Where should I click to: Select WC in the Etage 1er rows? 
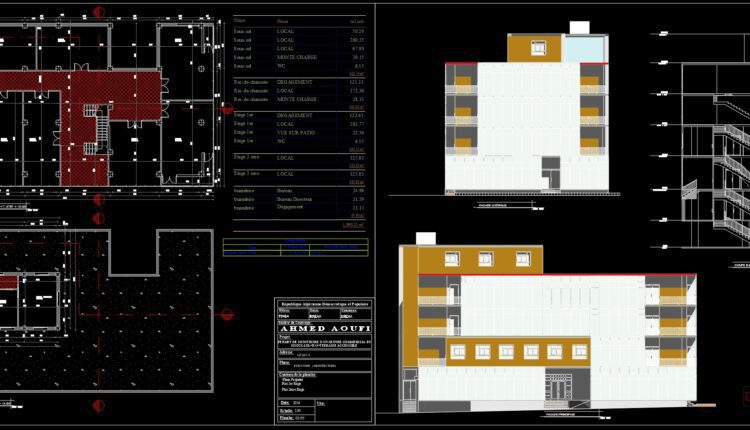tap(281, 142)
